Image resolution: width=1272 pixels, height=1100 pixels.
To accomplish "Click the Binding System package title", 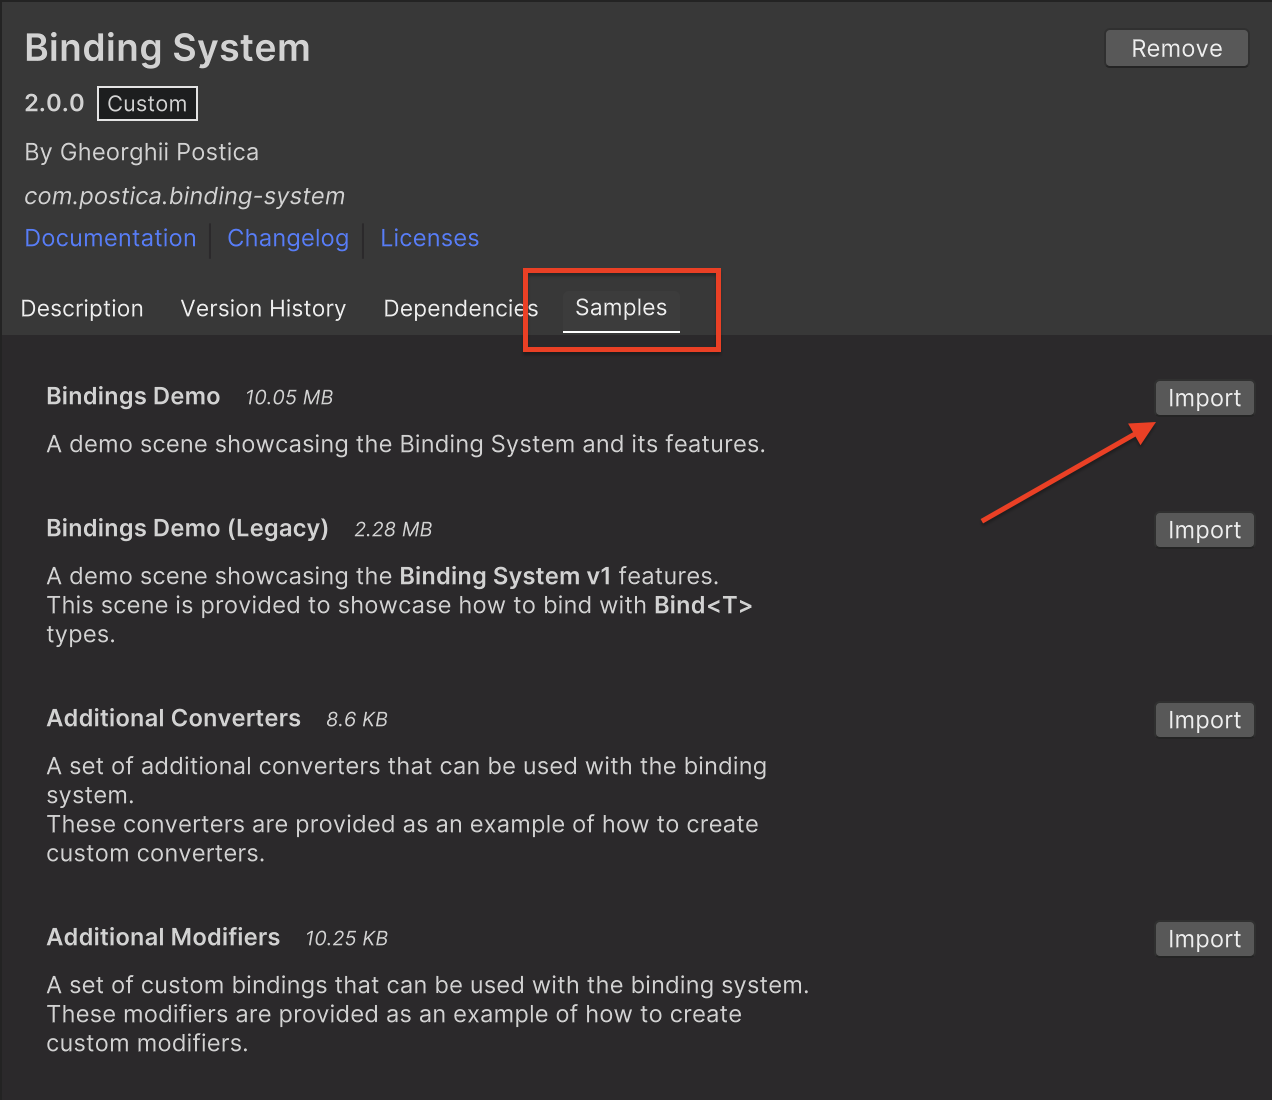I will [167, 48].
